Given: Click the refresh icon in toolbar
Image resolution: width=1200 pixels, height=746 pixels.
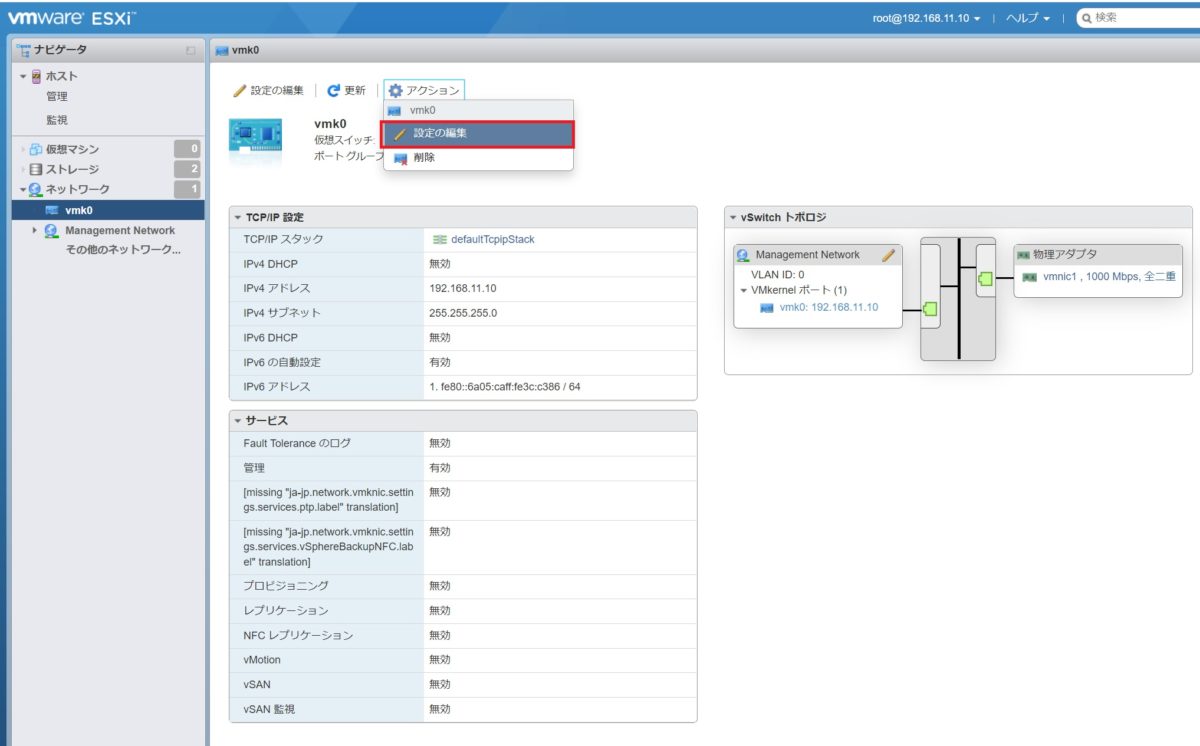Looking at the screenshot, I should [x=334, y=90].
